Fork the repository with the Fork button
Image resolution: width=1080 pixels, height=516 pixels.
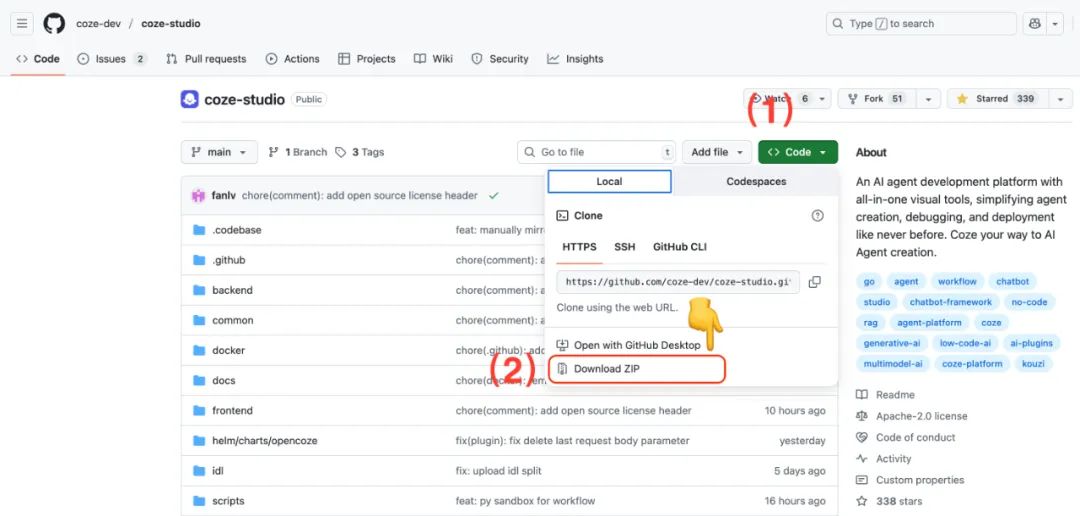pos(875,99)
